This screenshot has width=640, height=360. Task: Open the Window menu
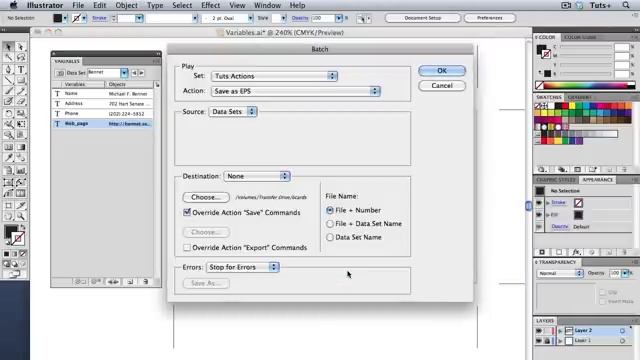coord(267,5)
